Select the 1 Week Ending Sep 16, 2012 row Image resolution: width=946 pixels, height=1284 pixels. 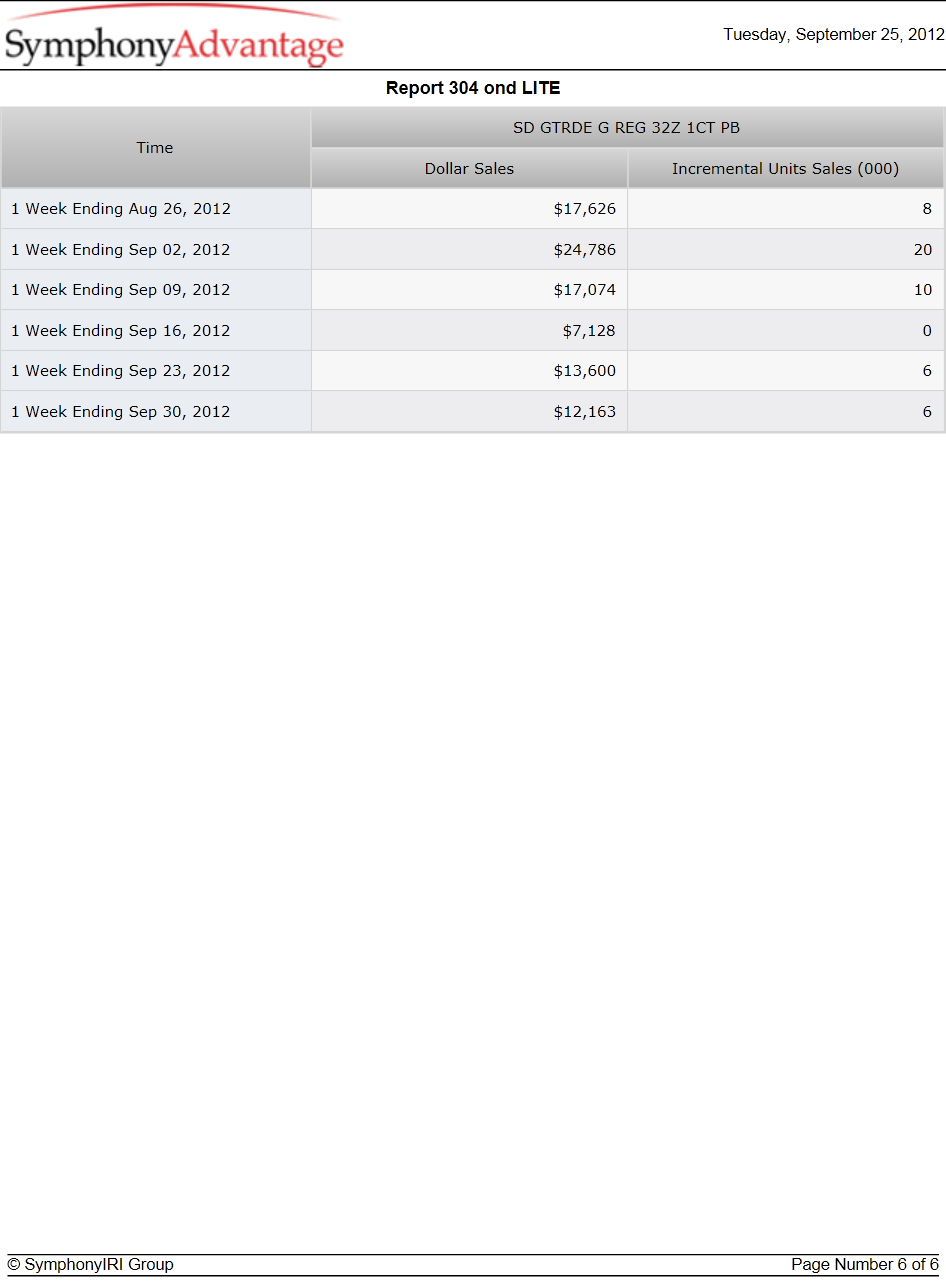pos(473,331)
